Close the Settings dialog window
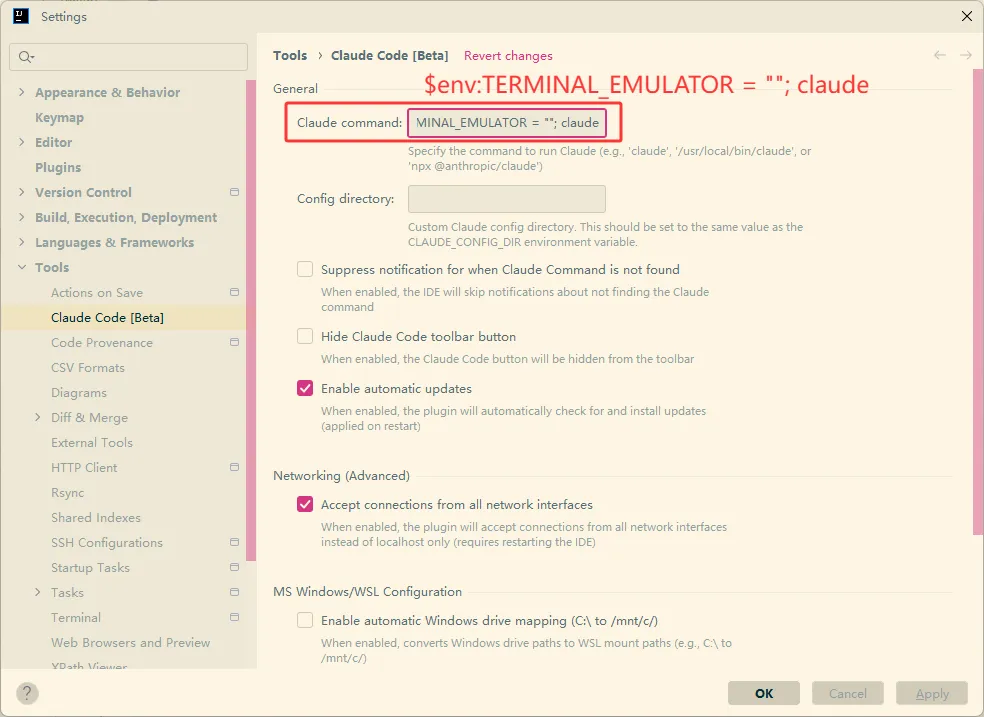984x717 pixels. pyautogui.click(x=966, y=16)
